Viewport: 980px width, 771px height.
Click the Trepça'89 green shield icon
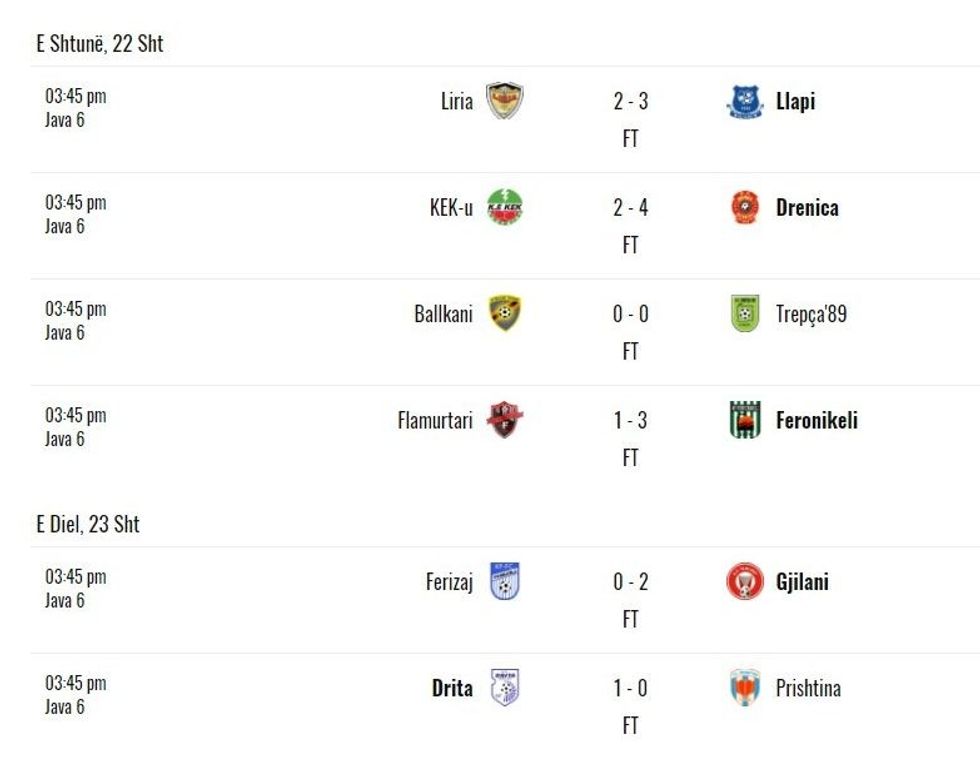[x=744, y=314]
